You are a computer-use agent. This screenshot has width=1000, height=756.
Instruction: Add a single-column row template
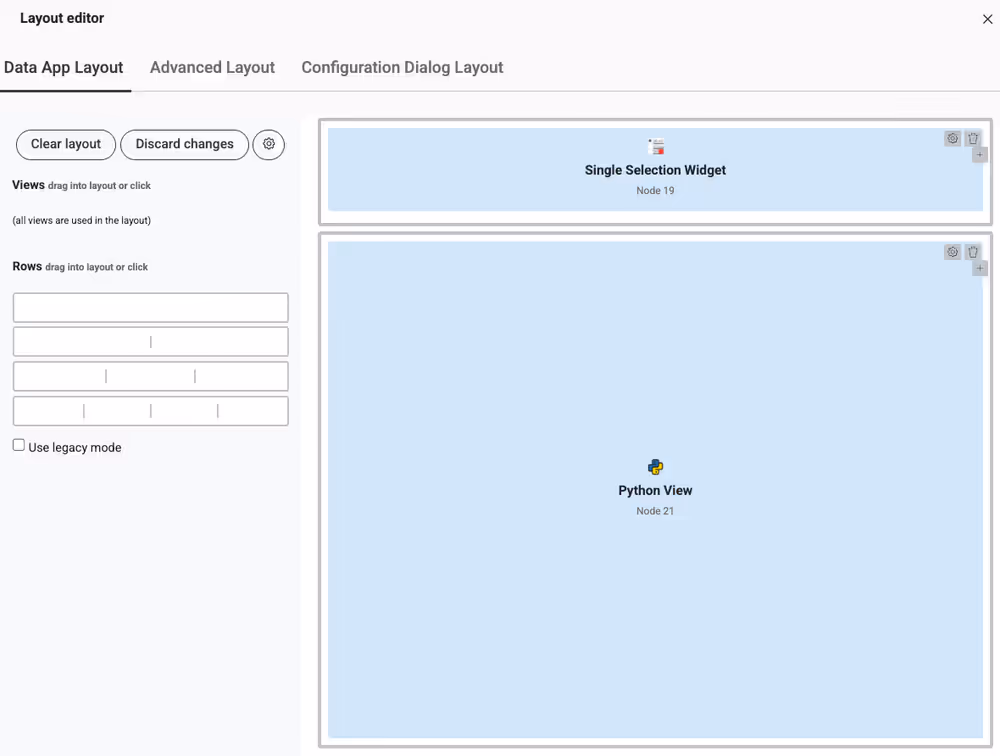click(151, 308)
